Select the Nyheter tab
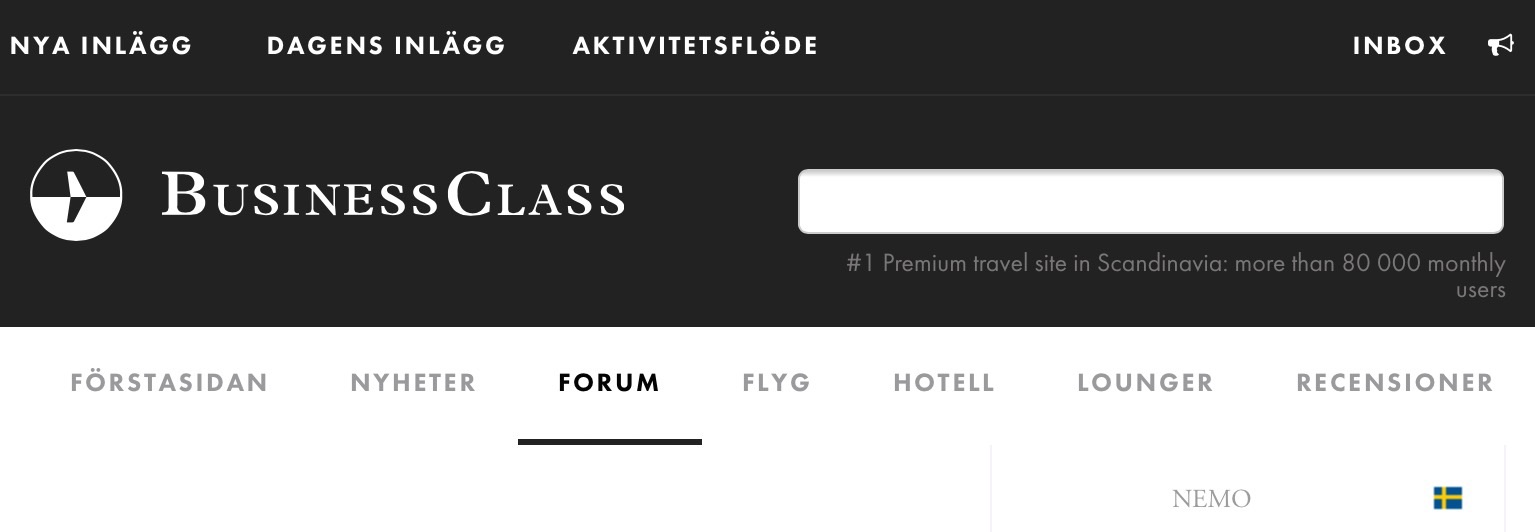1535x532 pixels. tap(413, 383)
